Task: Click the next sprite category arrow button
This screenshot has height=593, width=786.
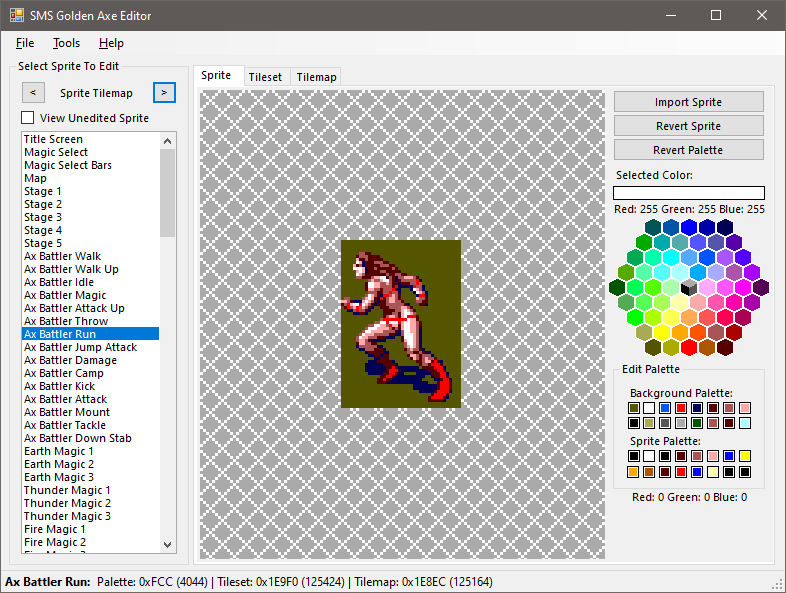Action: point(164,93)
